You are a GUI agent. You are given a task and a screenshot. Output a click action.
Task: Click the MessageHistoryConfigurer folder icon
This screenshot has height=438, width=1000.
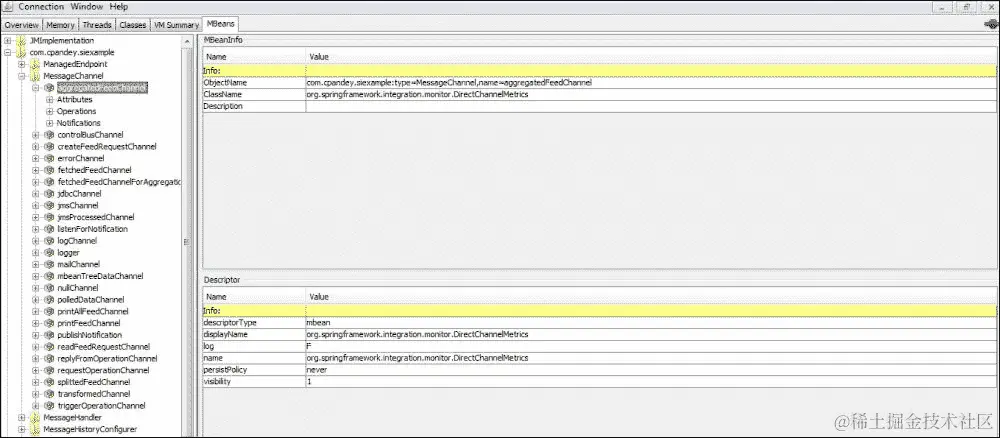pyautogui.click(x=35, y=429)
